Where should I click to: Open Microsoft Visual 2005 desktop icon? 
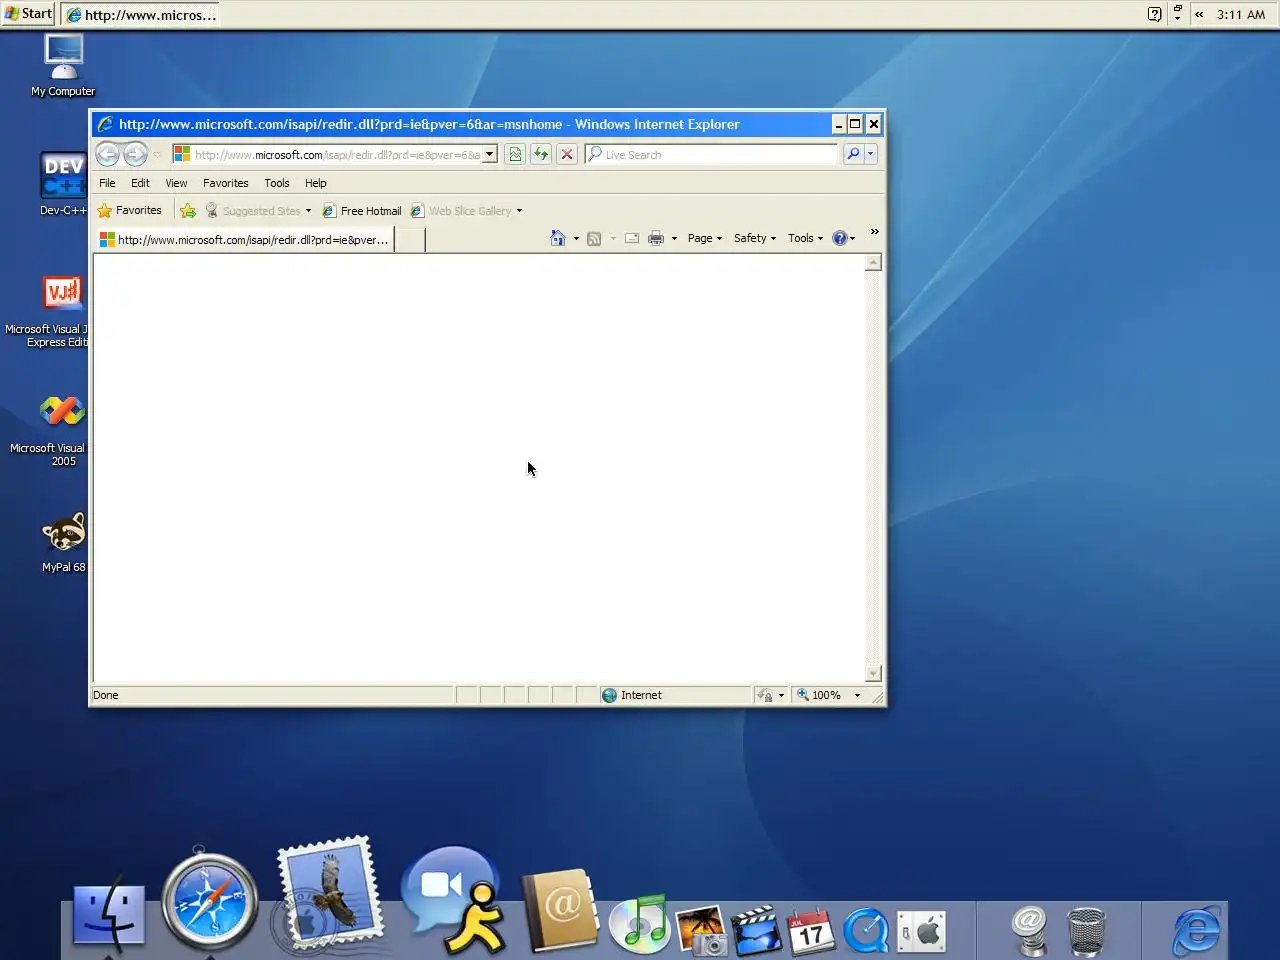point(48,430)
